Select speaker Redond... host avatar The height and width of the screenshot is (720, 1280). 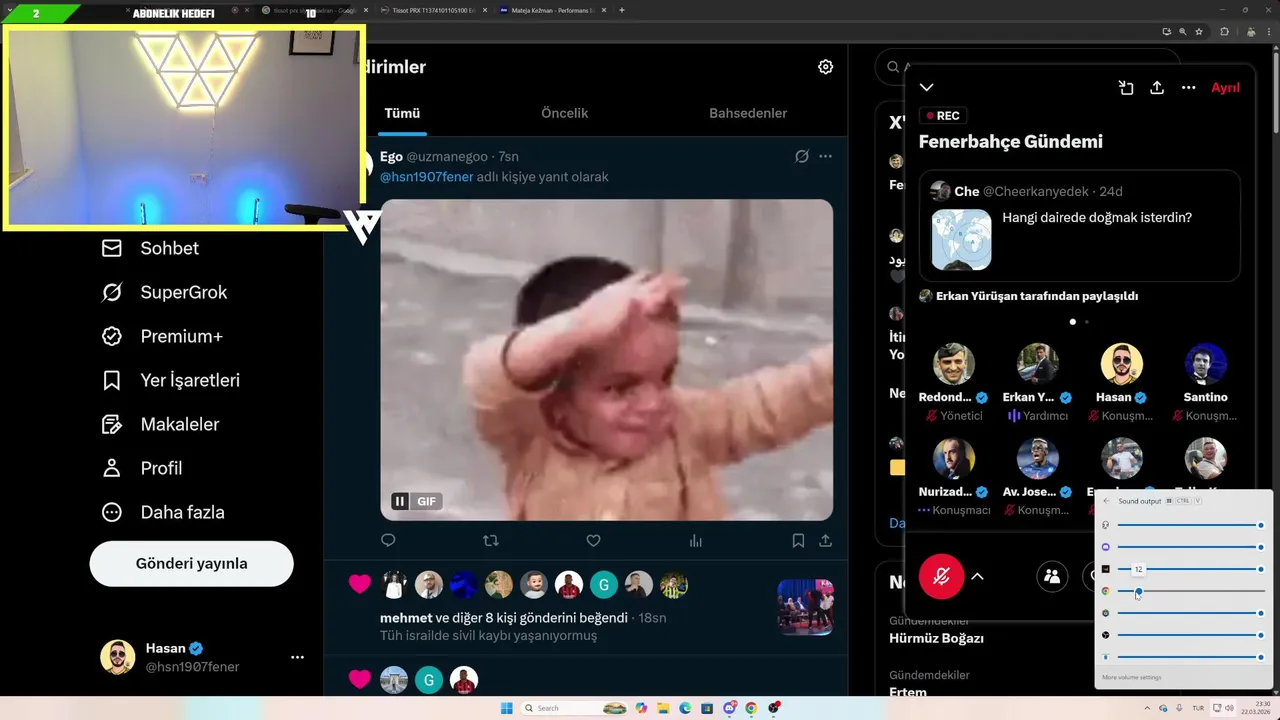click(x=954, y=364)
